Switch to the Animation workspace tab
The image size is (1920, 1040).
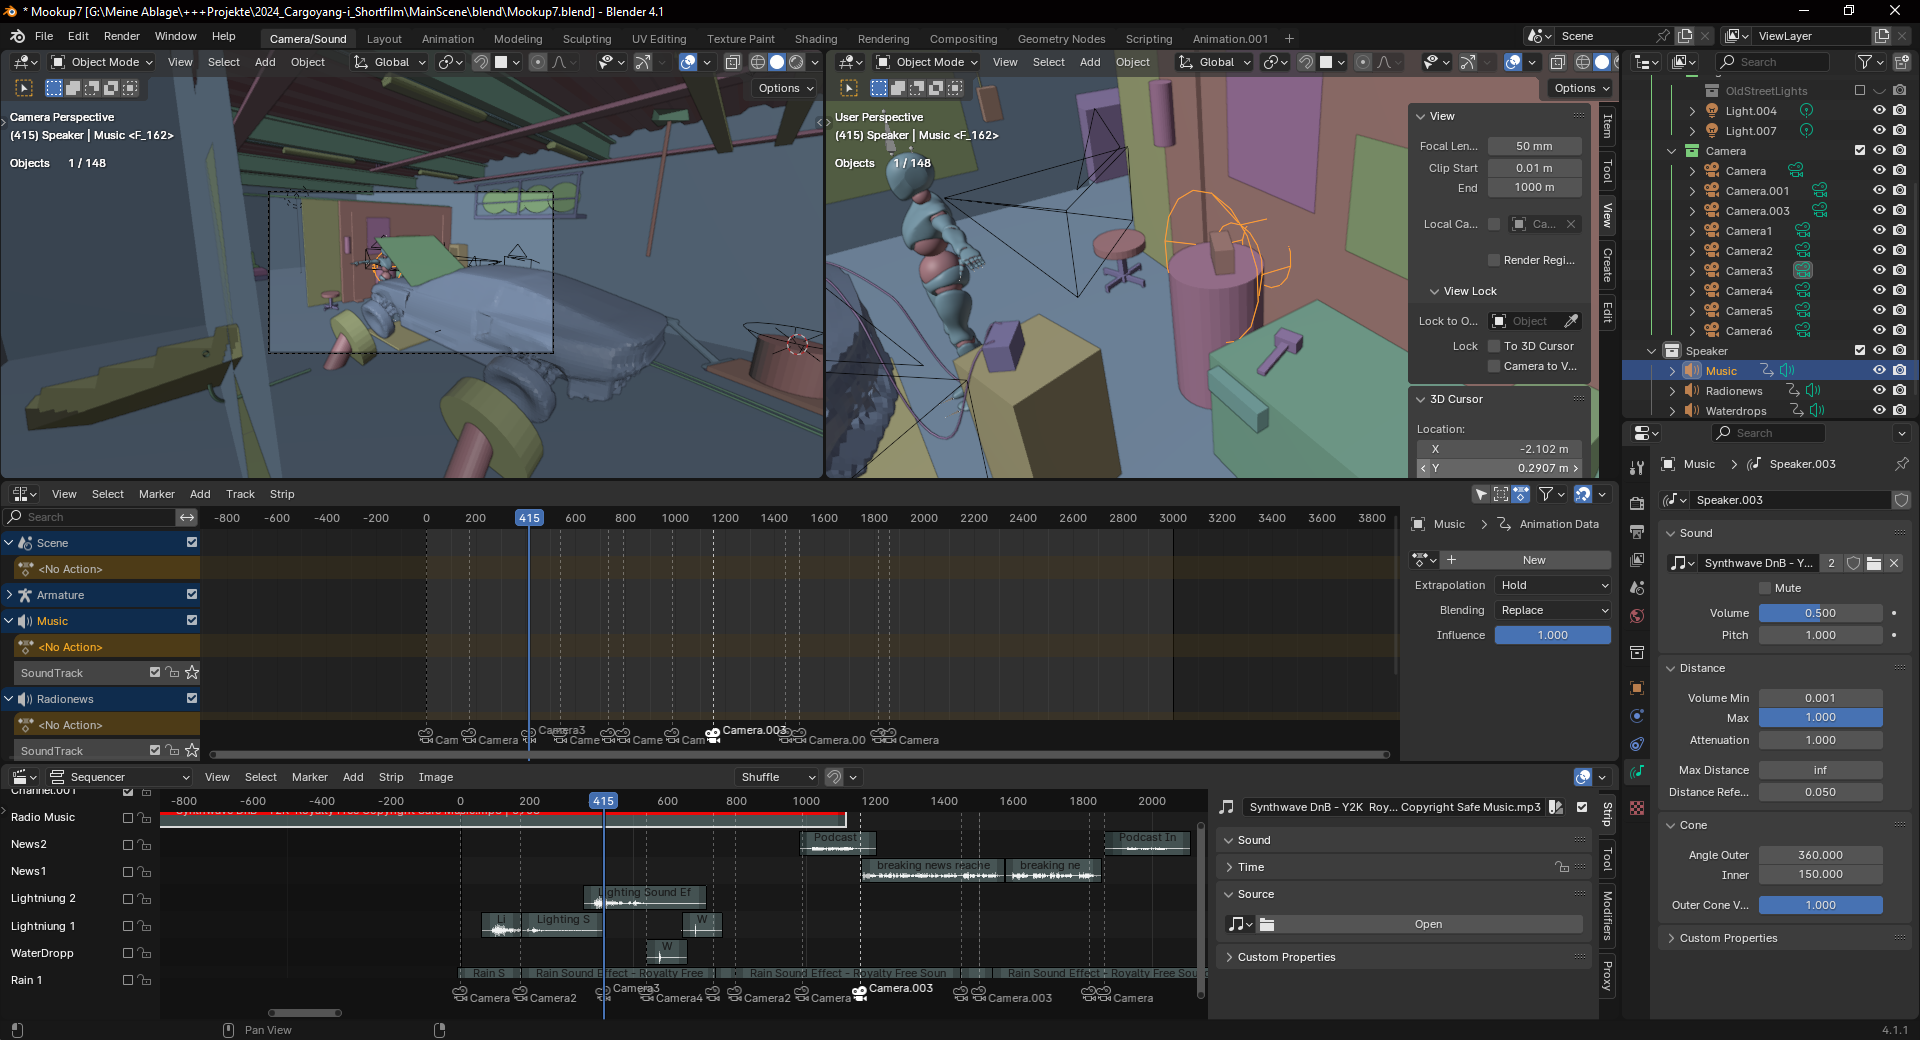pos(448,39)
